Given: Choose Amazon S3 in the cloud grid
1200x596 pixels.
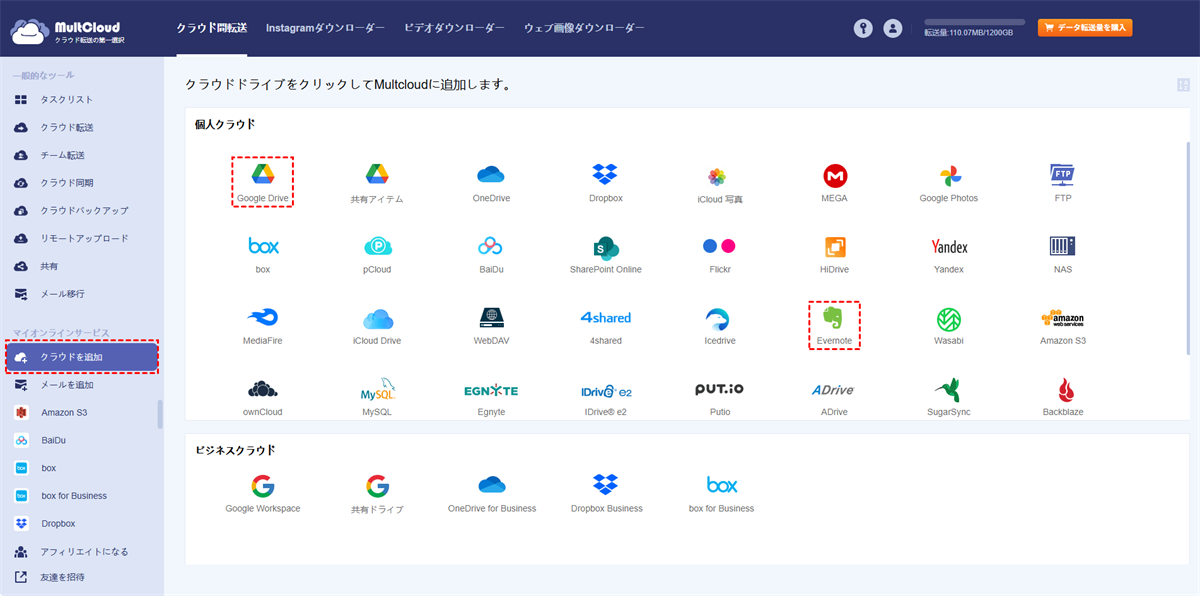Looking at the screenshot, I should coord(1062,326).
